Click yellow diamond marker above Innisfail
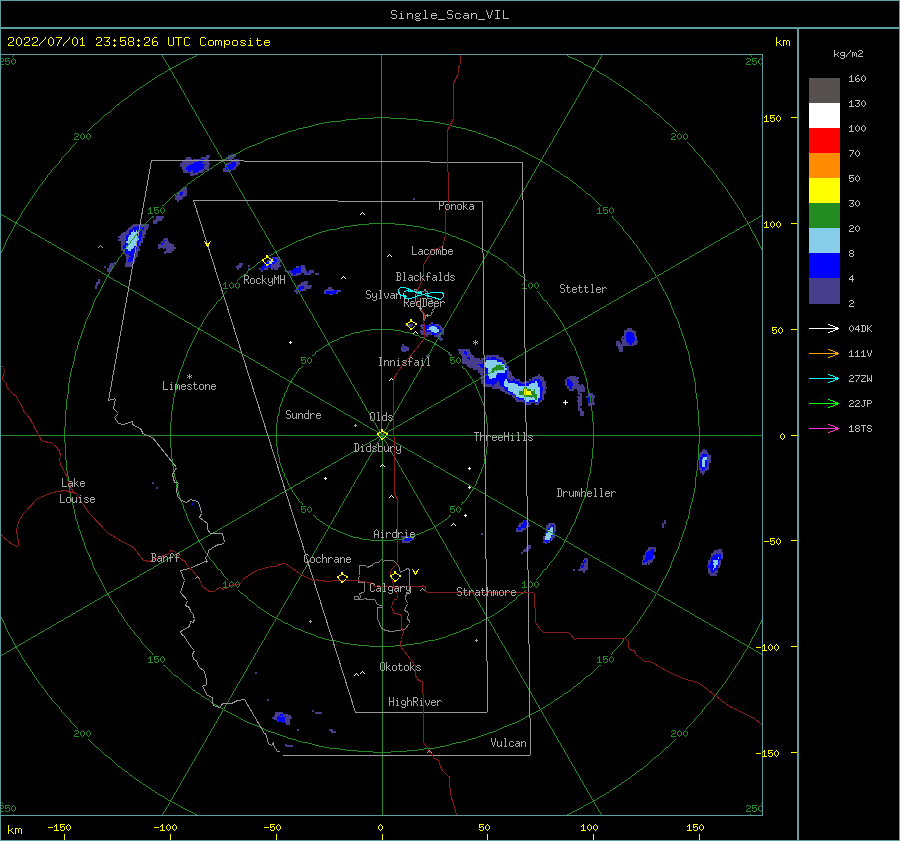The height and width of the screenshot is (841, 900). click(411, 325)
